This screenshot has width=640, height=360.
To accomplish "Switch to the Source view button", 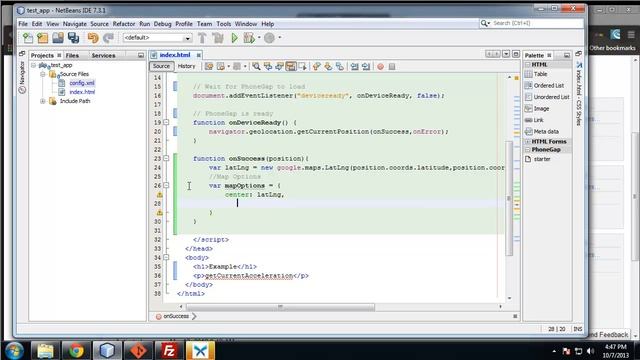I will pyautogui.click(x=162, y=66).
